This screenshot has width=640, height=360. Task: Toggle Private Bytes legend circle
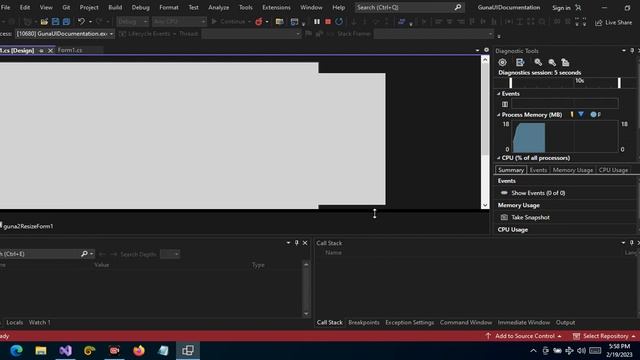[x=593, y=115]
